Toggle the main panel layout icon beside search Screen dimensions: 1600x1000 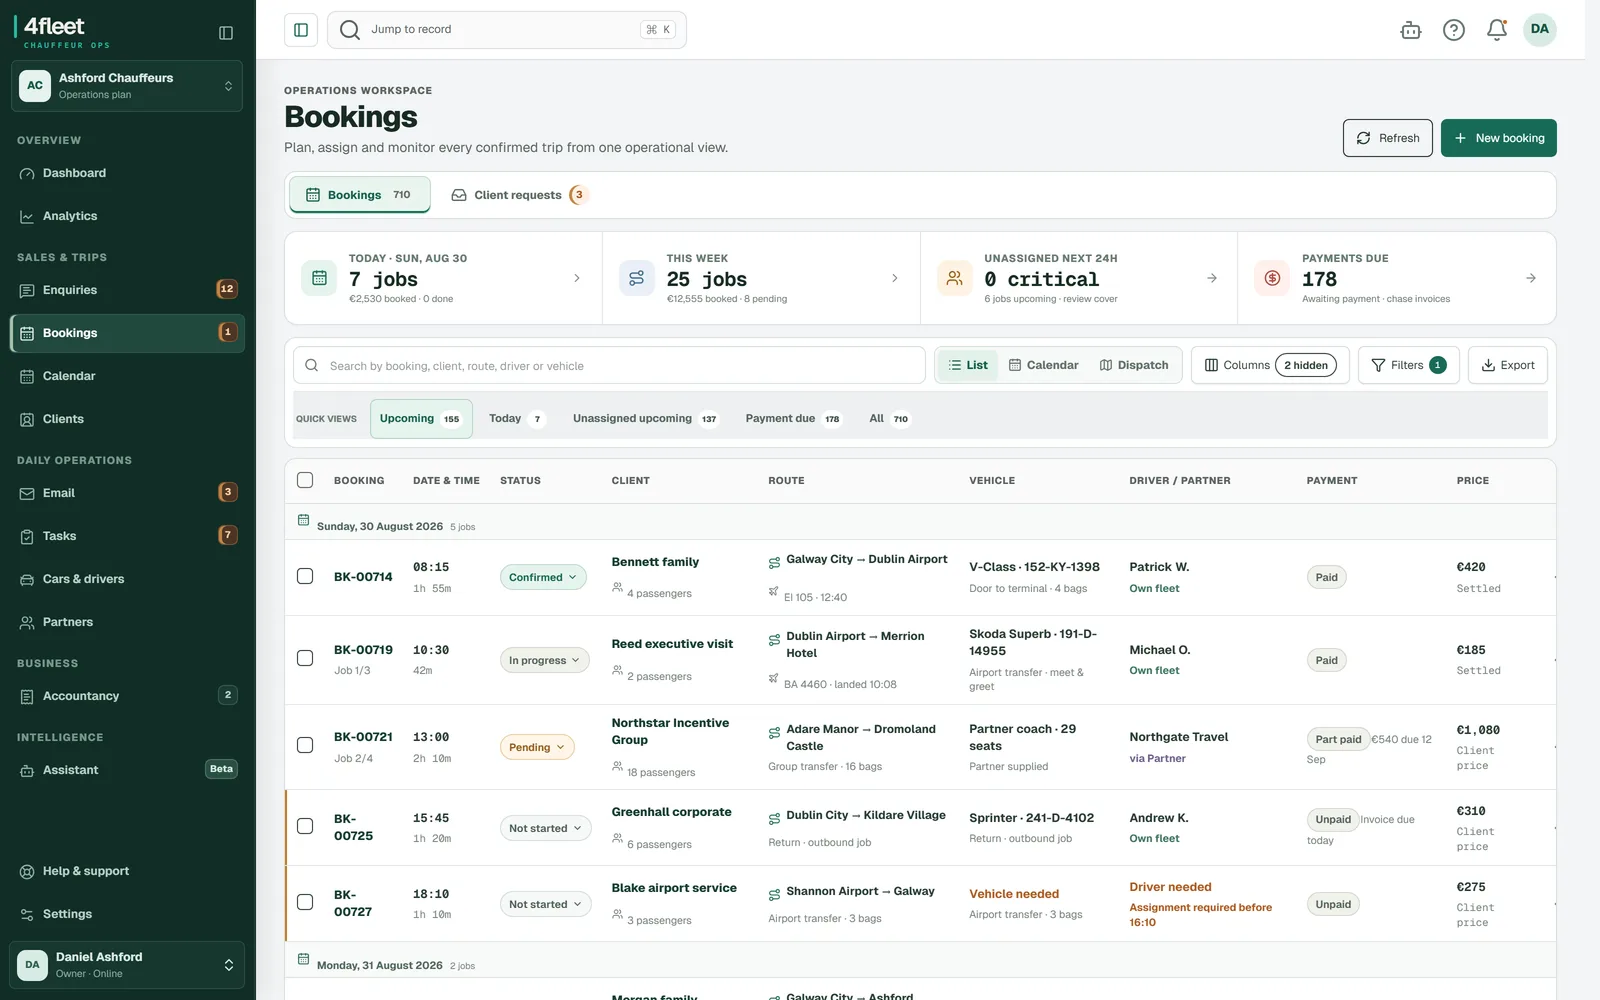click(x=301, y=30)
